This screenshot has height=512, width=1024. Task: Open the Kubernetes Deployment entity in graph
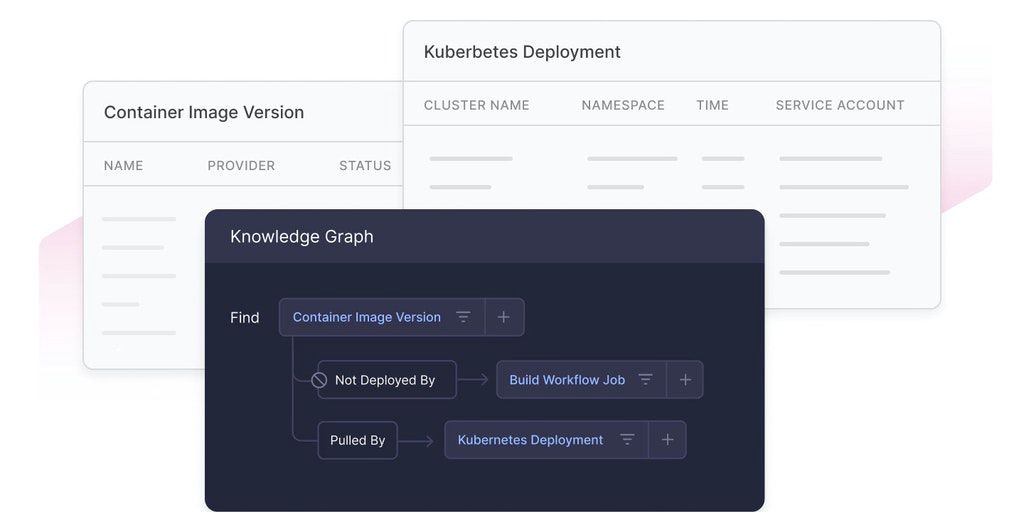point(530,440)
